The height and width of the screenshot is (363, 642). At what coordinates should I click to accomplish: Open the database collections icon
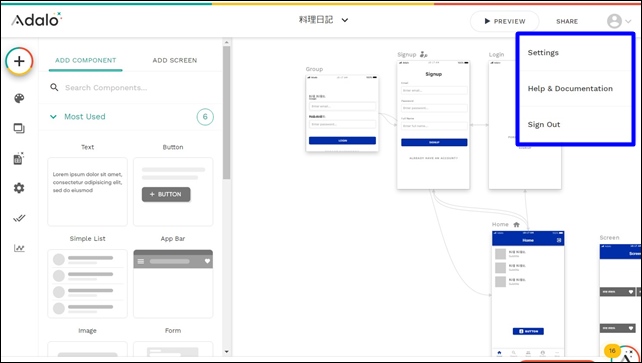pyautogui.click(x=19, y=158)
